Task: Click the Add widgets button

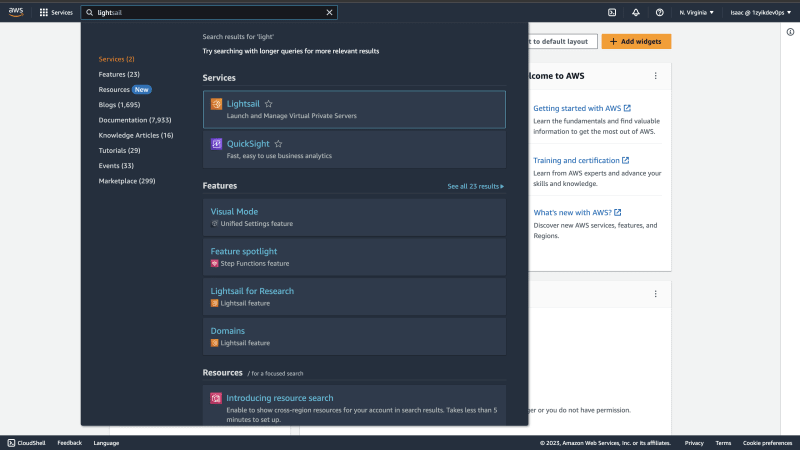Action: [636, 41]
